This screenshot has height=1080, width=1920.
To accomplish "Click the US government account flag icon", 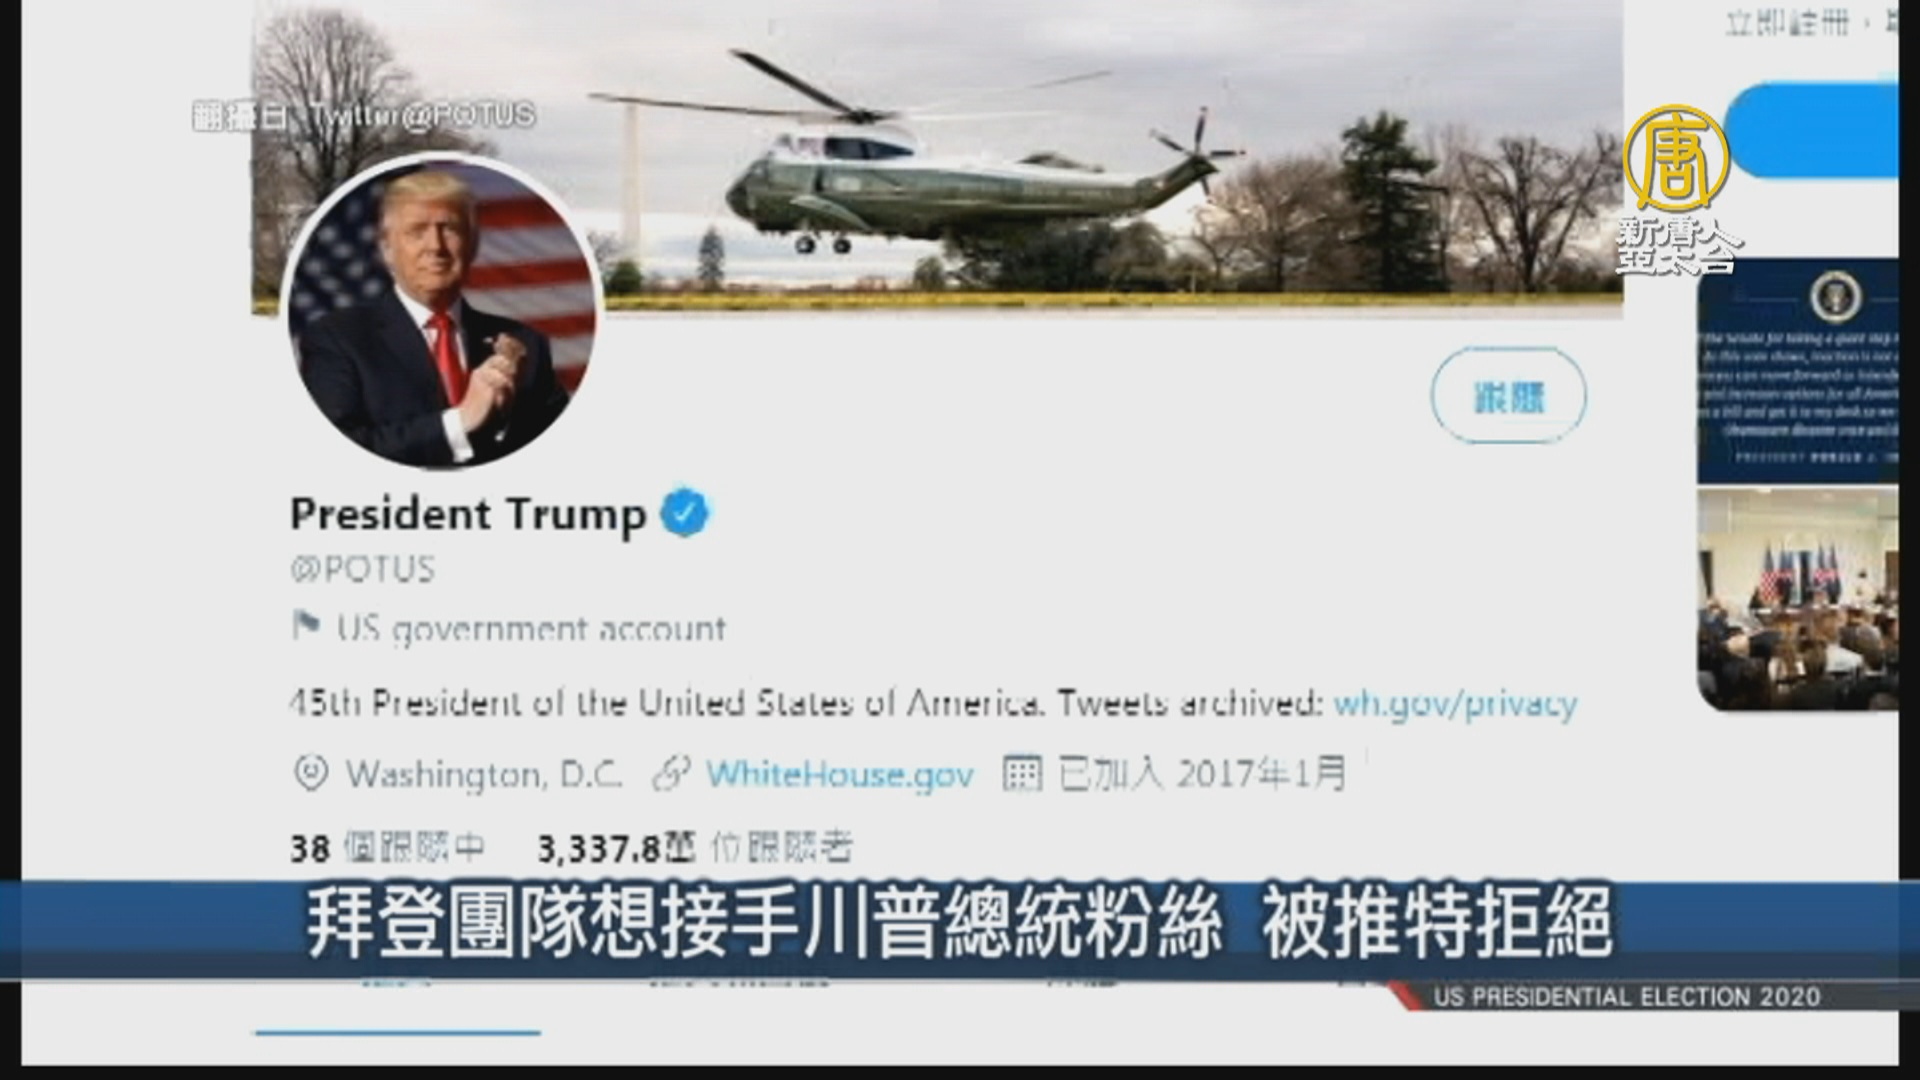I will click(x=306, y=627).
